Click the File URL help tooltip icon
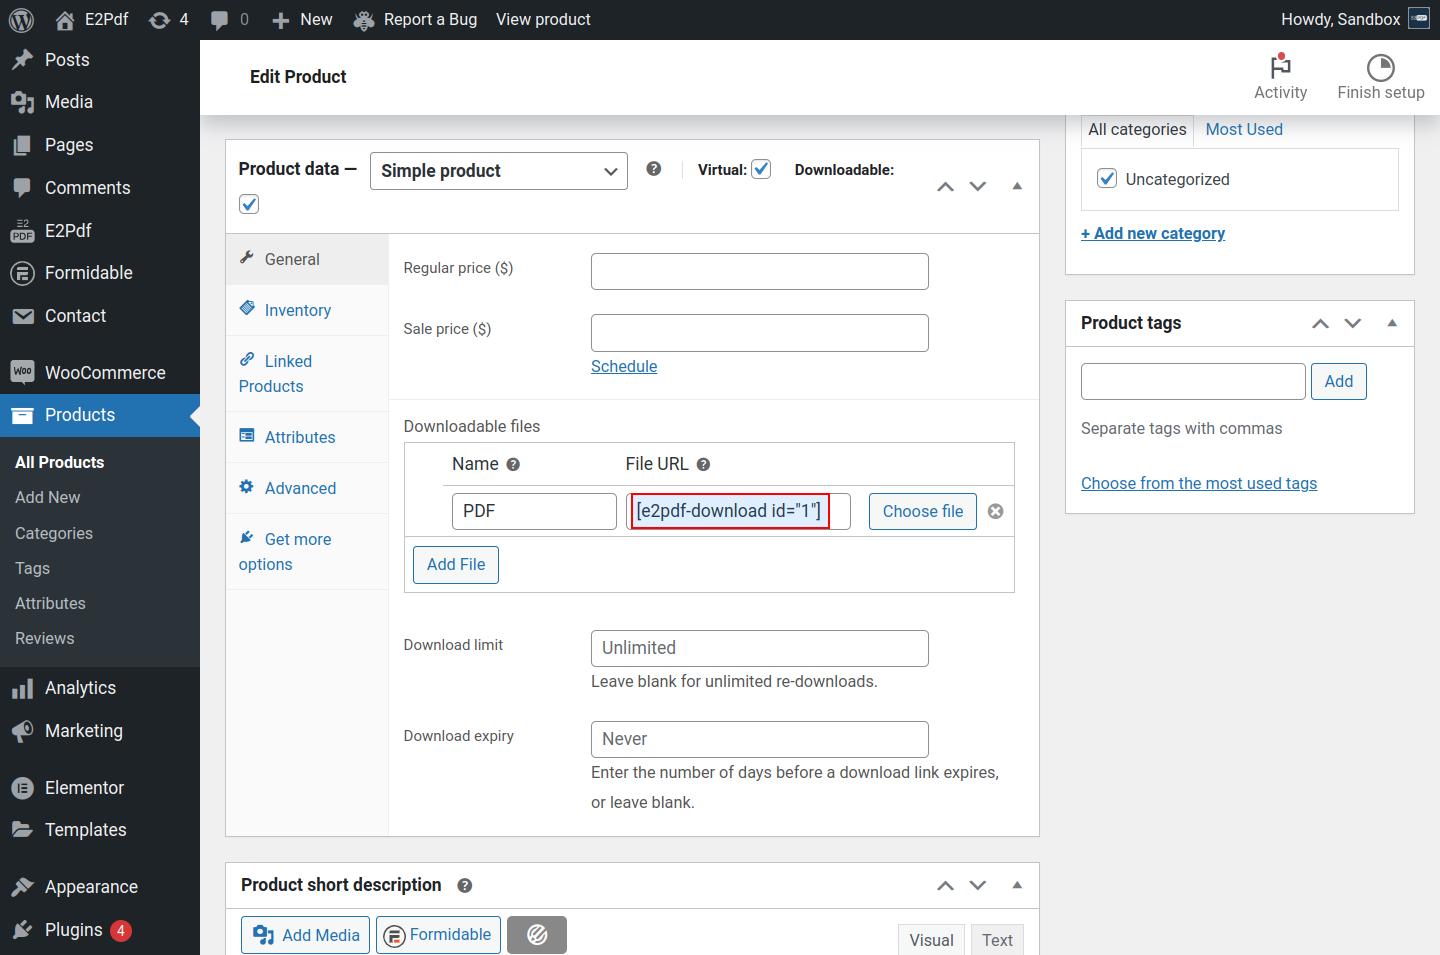This screenshot has height=955, width=1440. pos(703,464)
